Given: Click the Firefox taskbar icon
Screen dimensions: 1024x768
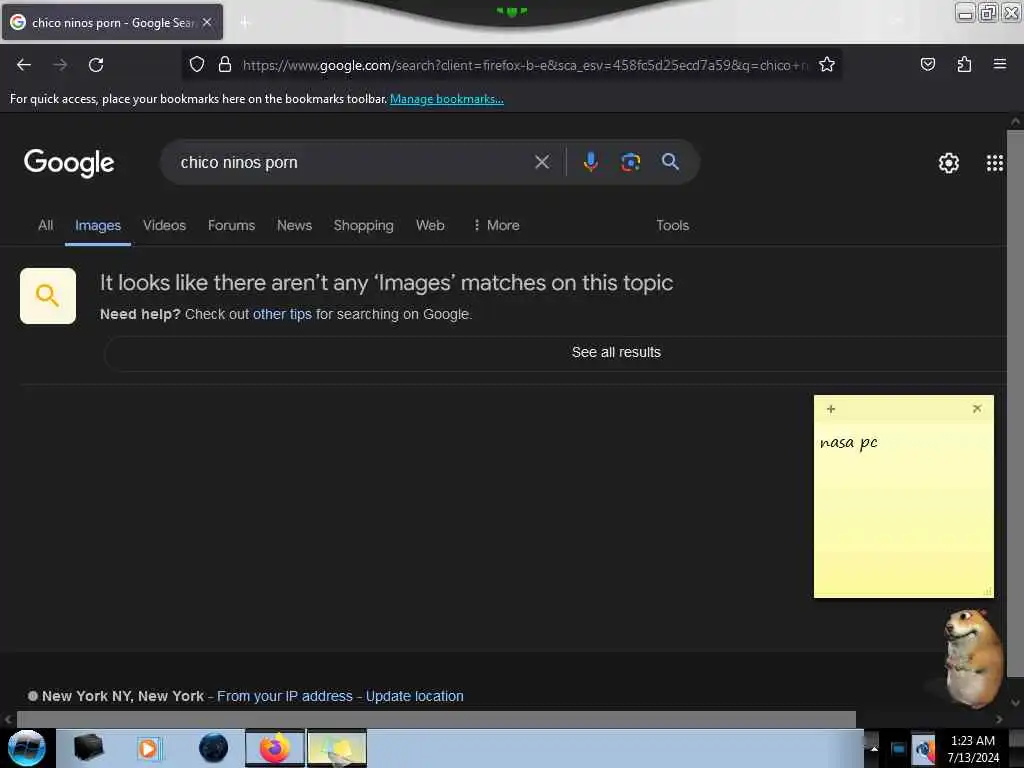Looking at the screenshot, I should 275,748.
